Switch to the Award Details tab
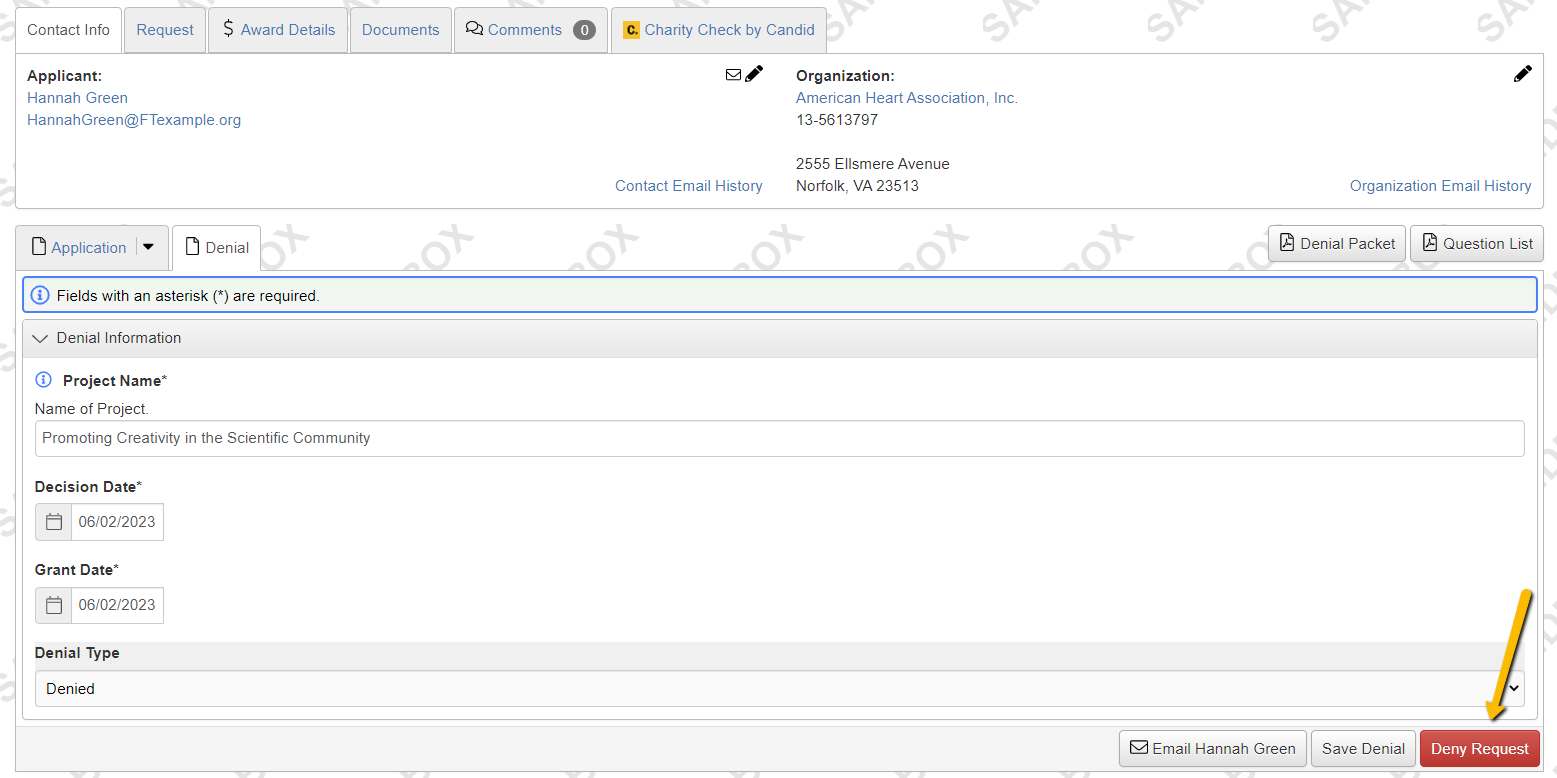 click(277, 29)
